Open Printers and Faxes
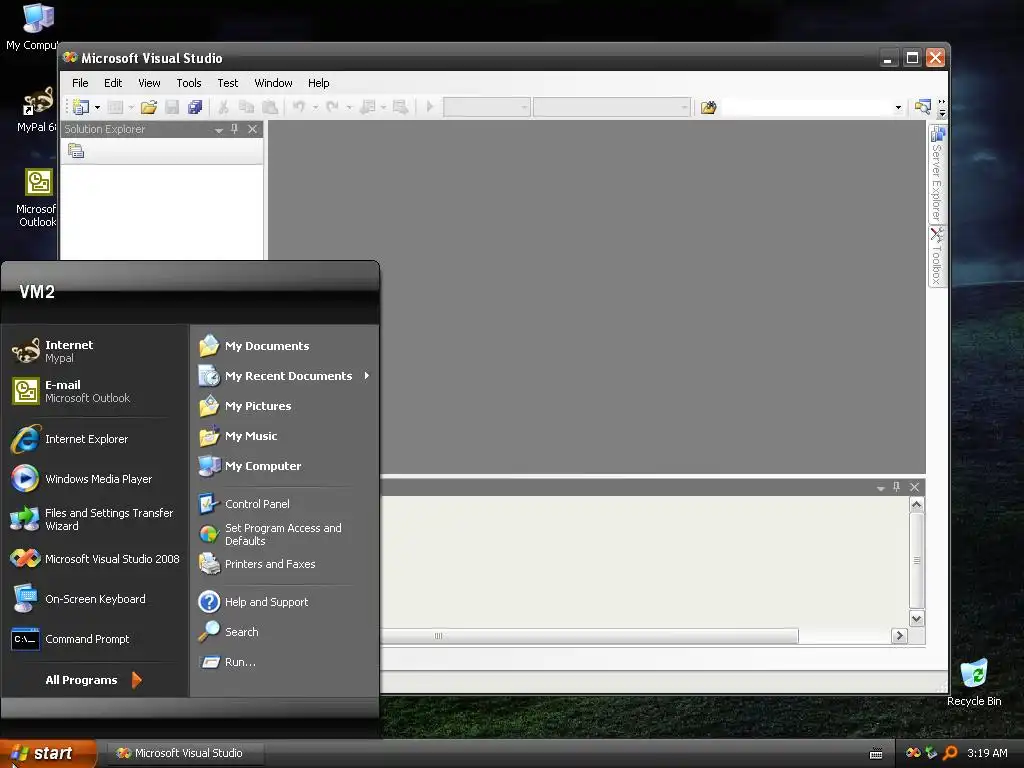Viewport: 1024px width, 768px height. tap(285, 564)
